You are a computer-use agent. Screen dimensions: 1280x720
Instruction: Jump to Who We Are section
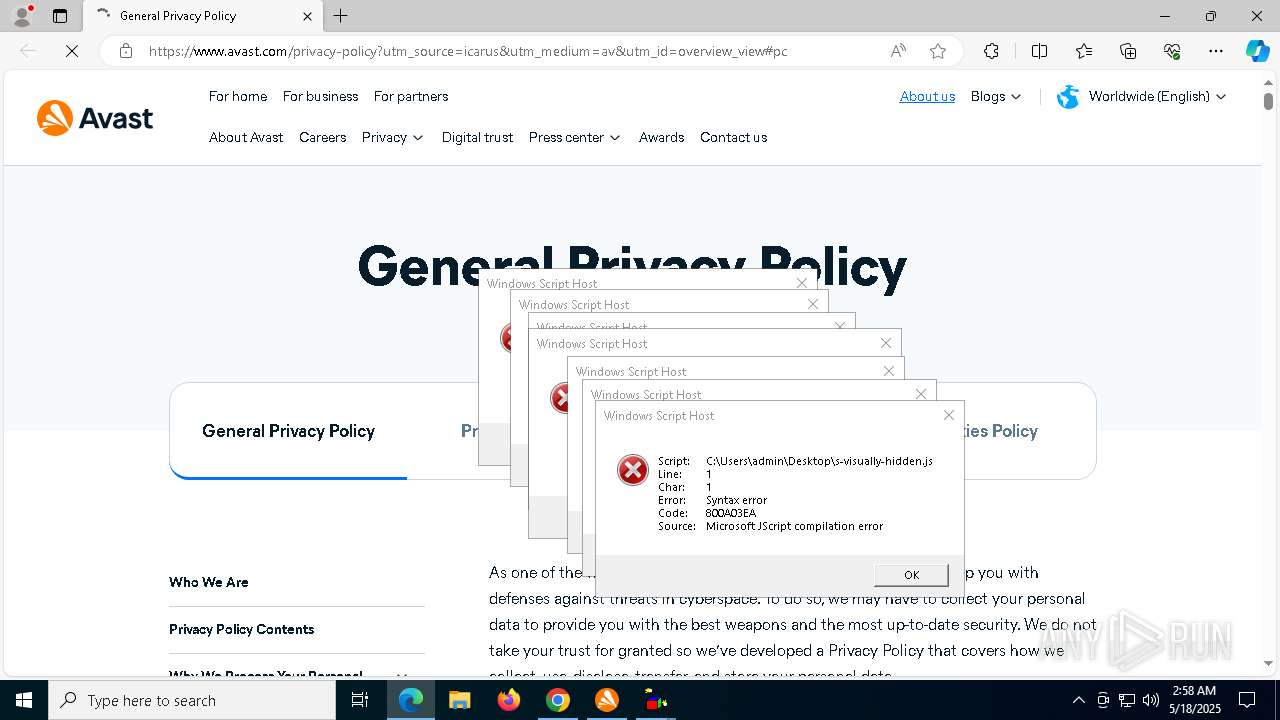(209, 582)
